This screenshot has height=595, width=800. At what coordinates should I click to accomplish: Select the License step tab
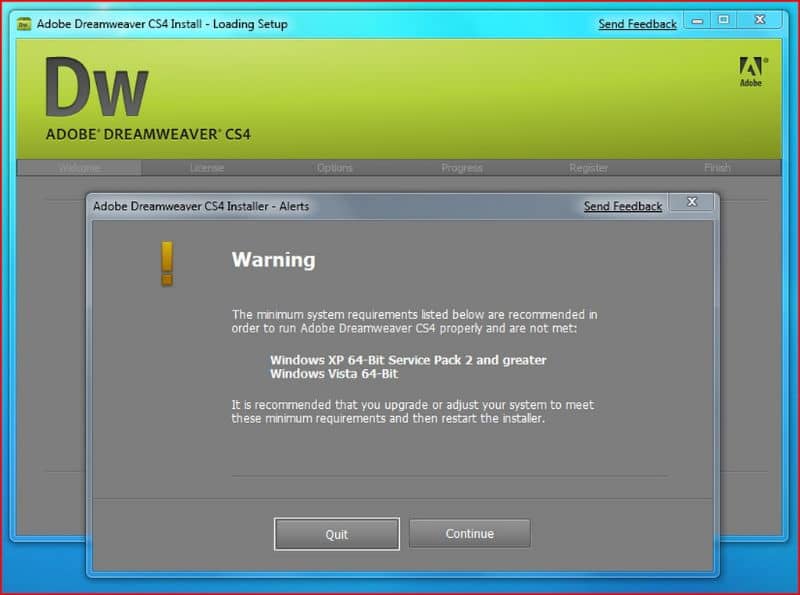coord(207,168)
